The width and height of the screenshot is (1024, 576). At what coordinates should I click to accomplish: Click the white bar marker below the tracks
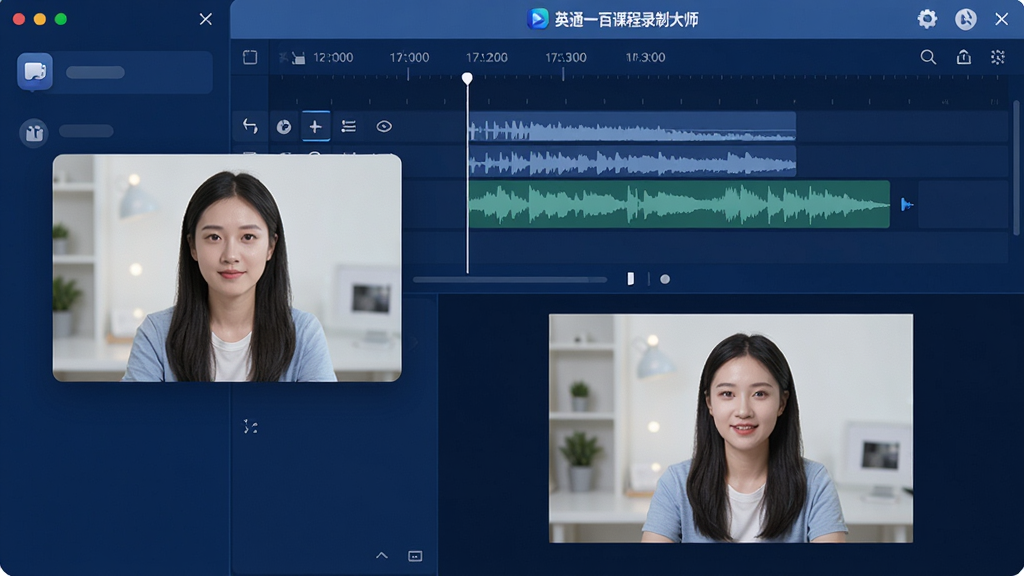point(630,279)
